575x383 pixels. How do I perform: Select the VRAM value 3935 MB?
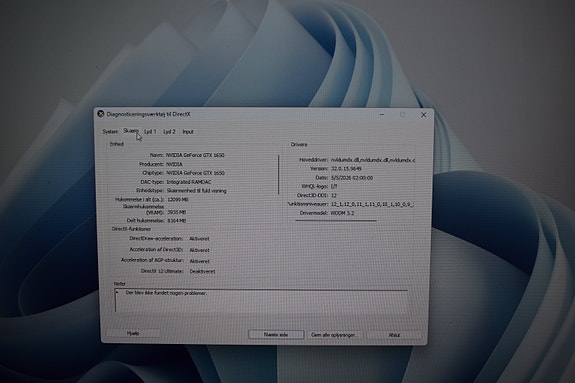click(x=176, y=212)
